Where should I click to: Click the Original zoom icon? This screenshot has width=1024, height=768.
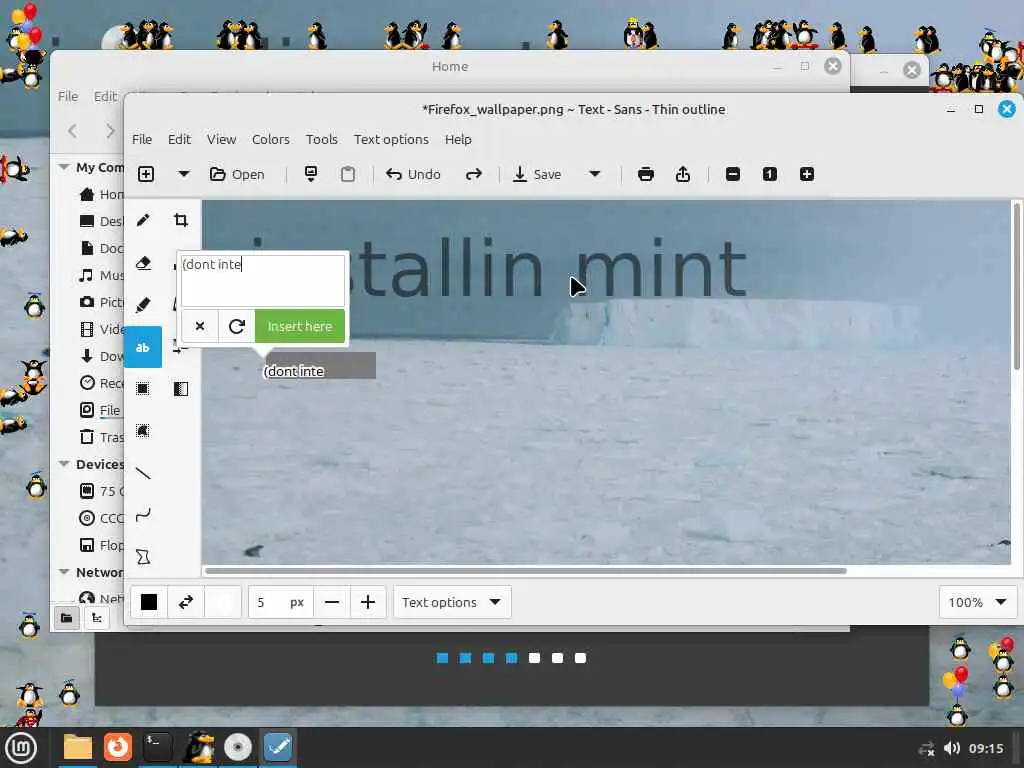[770, 174]
